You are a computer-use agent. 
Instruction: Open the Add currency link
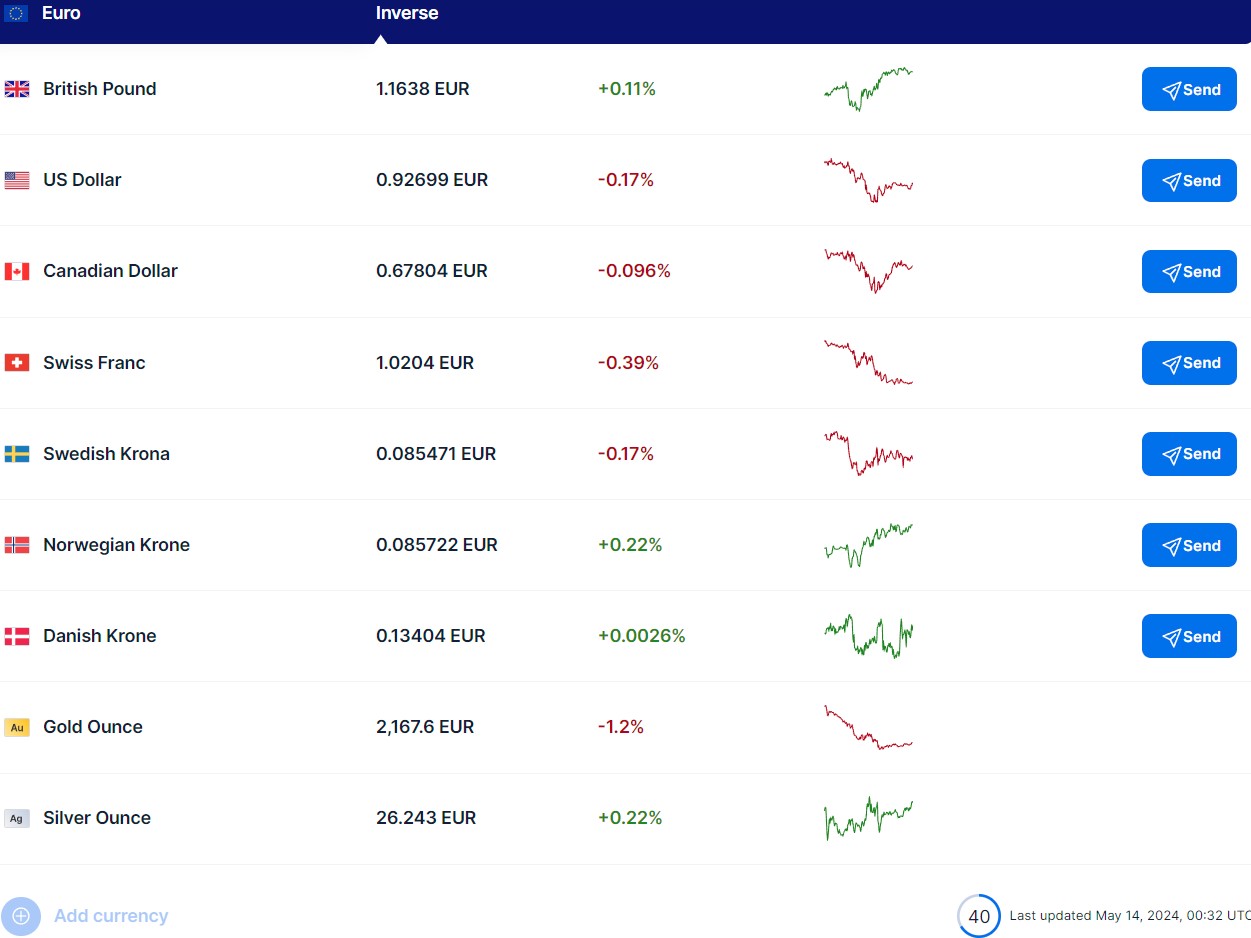pyautogui.click(x=111, y=916)
